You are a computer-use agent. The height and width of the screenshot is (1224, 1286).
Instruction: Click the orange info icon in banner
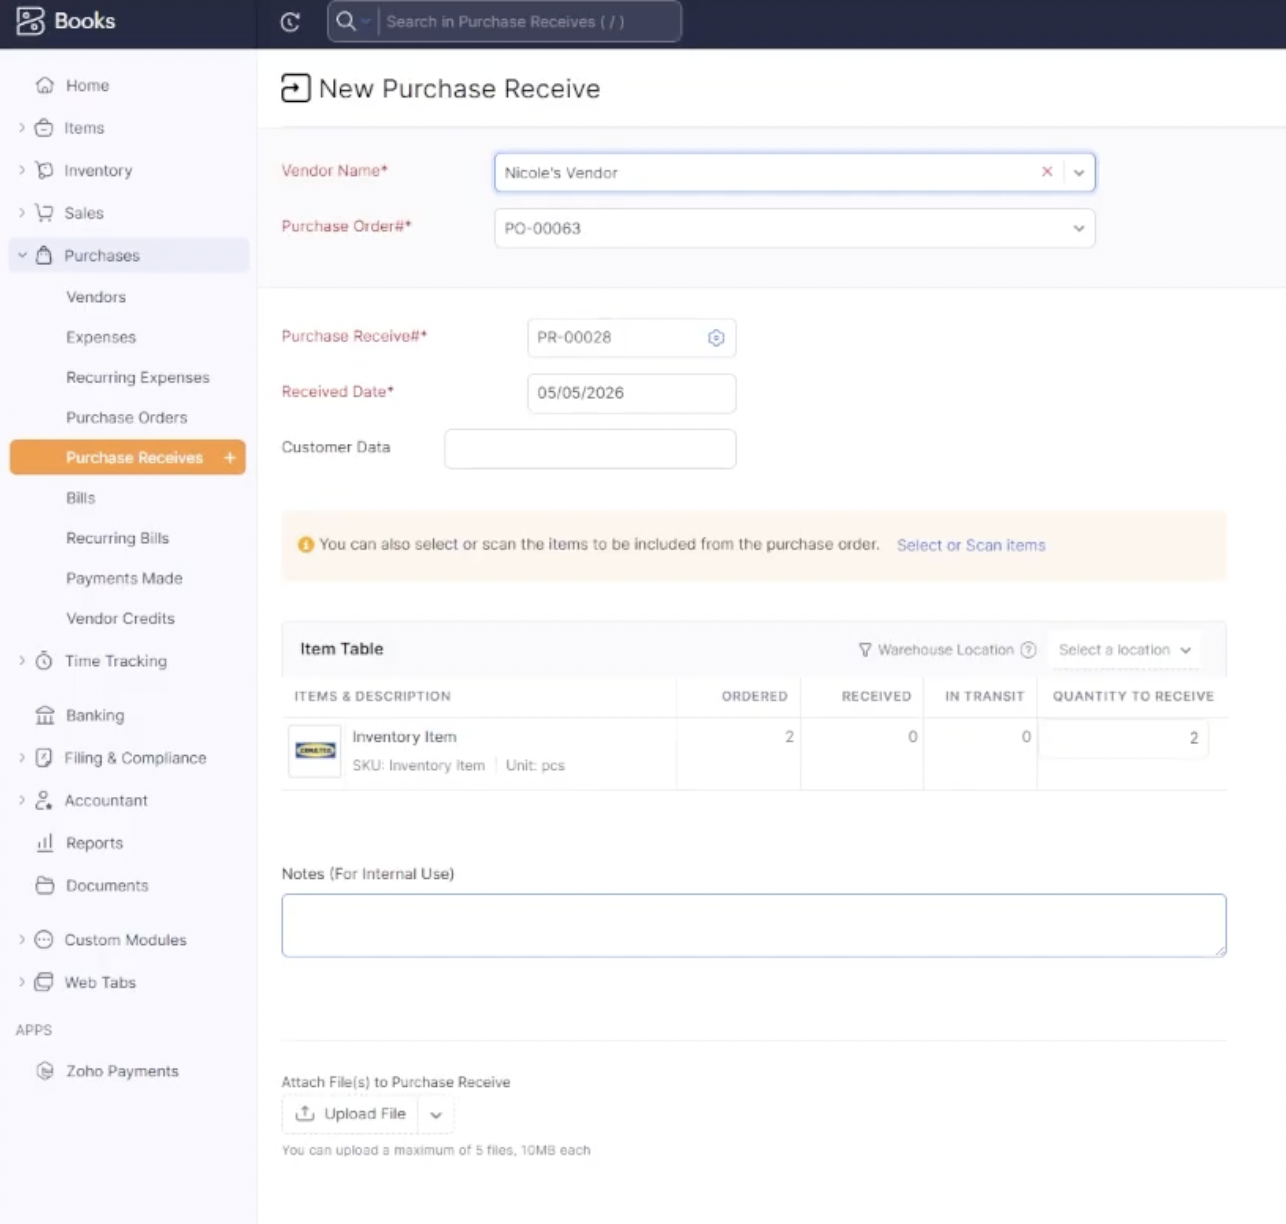coord(306,545)
